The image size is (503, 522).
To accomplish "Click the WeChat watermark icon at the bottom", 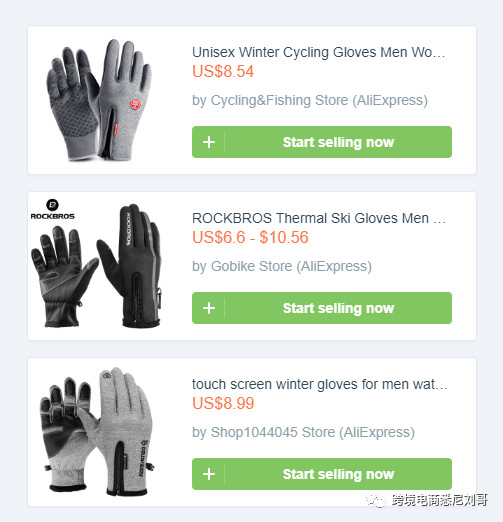I will point(376,500).
